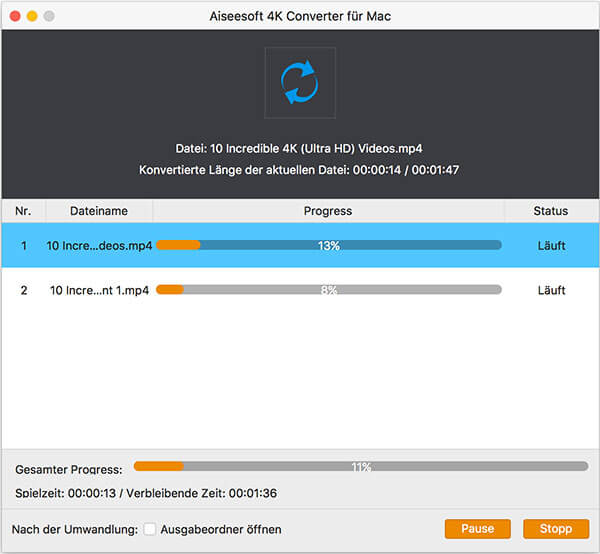Viewport: 600px width, 554px height.
Task: Click the Nr. column header
Action: click(23, 211)
